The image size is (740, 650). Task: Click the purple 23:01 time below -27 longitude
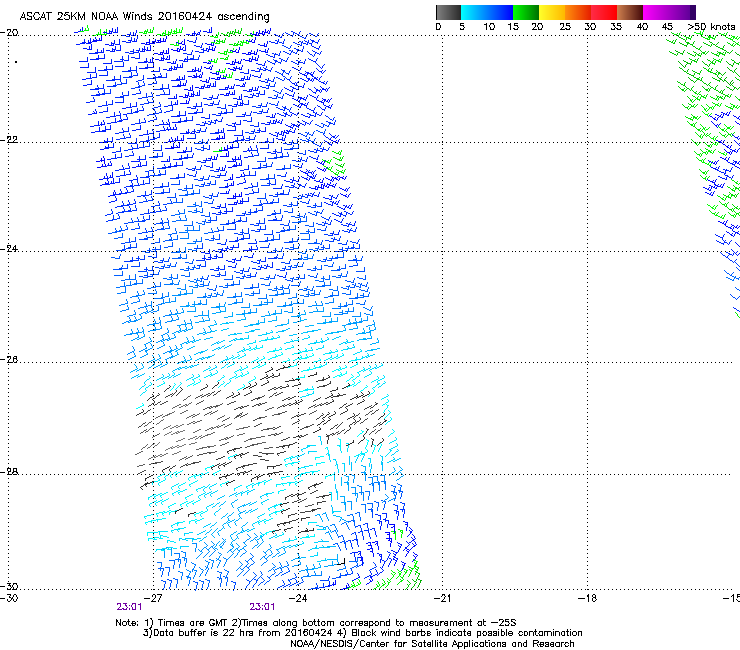(129, 607)
